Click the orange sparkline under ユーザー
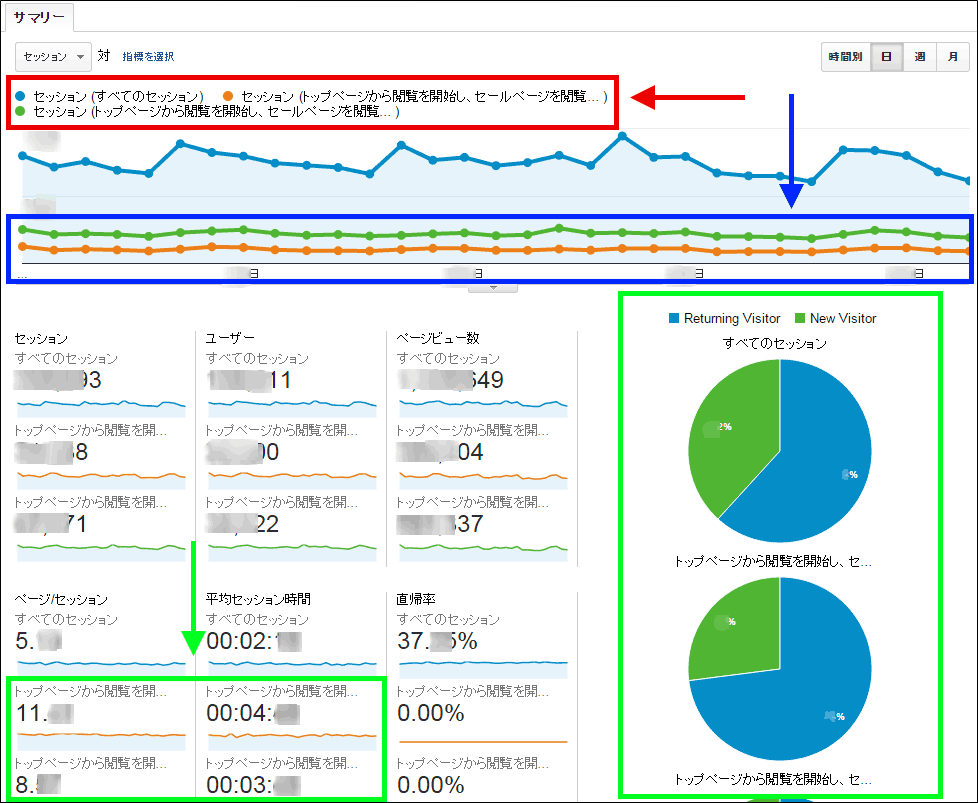The width and height of the screenshot is (978, 803). click(292, 480)
